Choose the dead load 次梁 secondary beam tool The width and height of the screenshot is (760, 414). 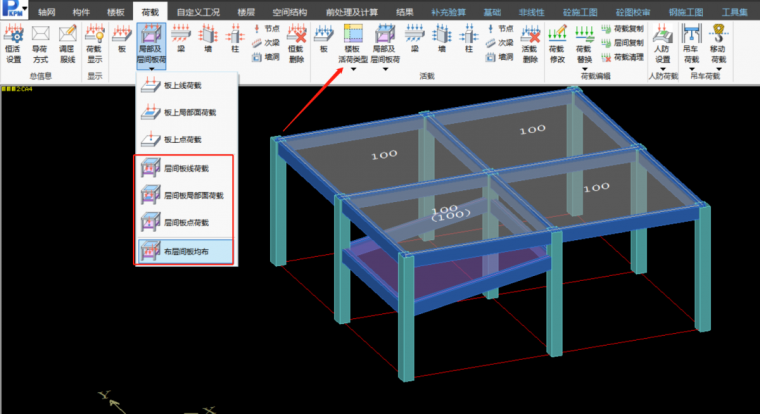[x=266, y=43]
